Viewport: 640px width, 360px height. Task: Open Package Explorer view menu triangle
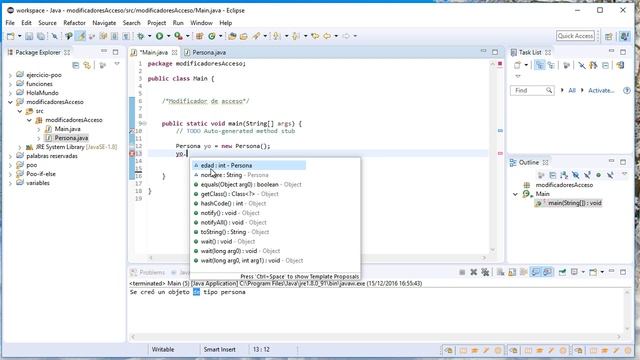[117, 64]
